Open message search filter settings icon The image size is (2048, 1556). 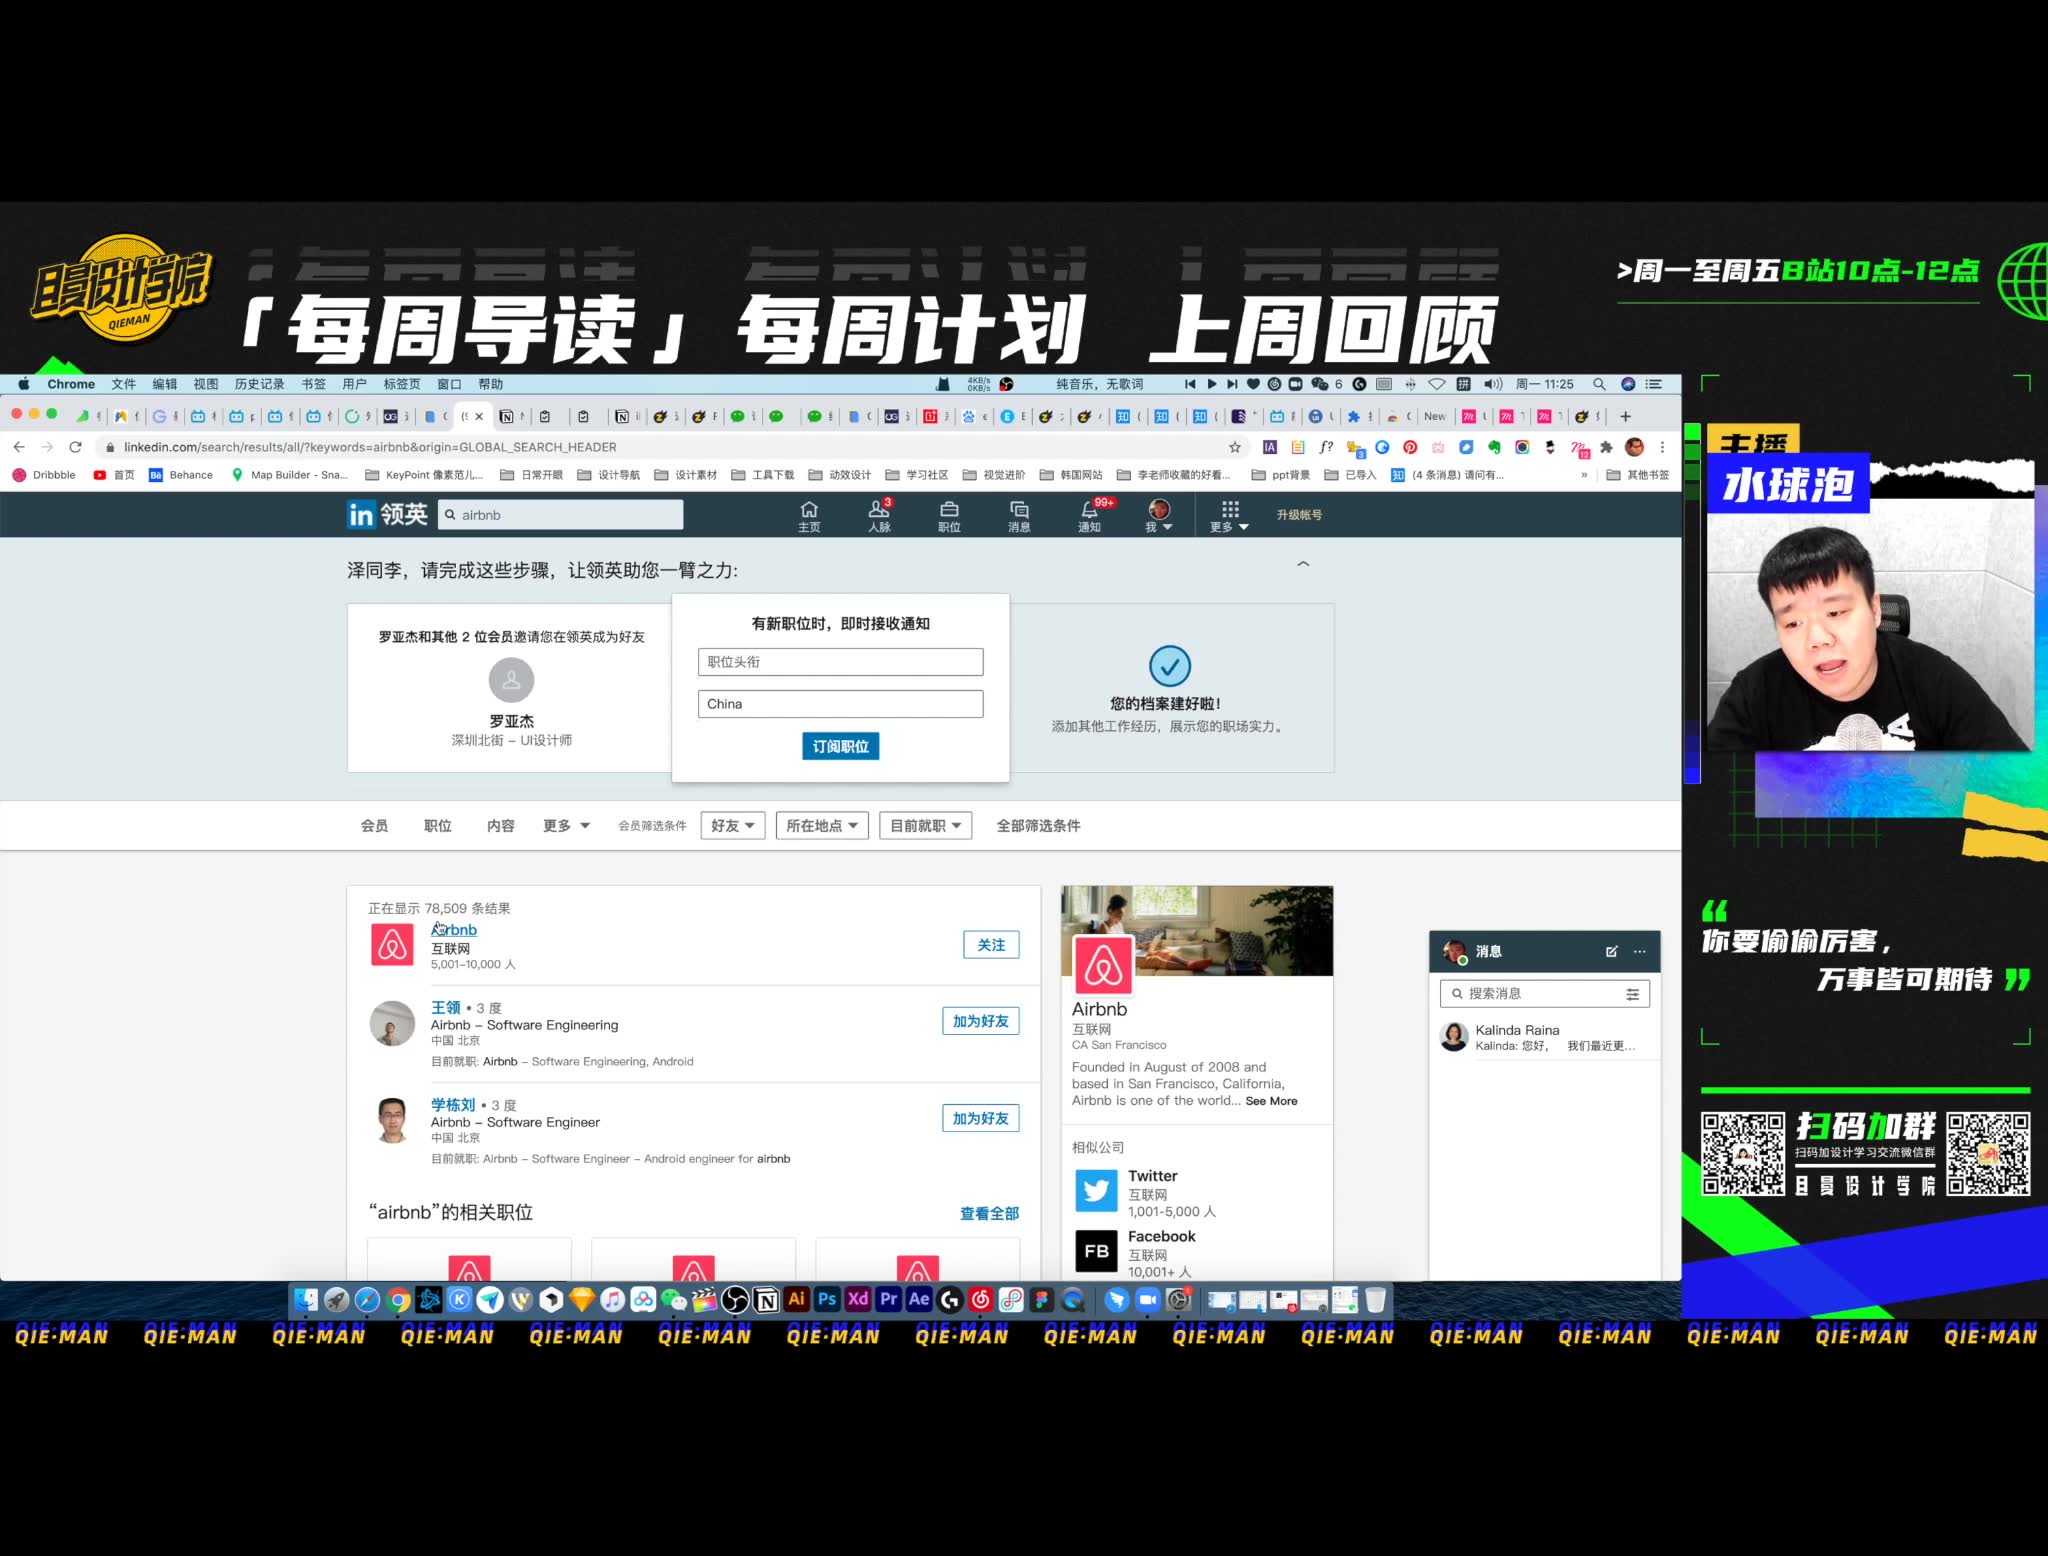tap(1632, 994)
